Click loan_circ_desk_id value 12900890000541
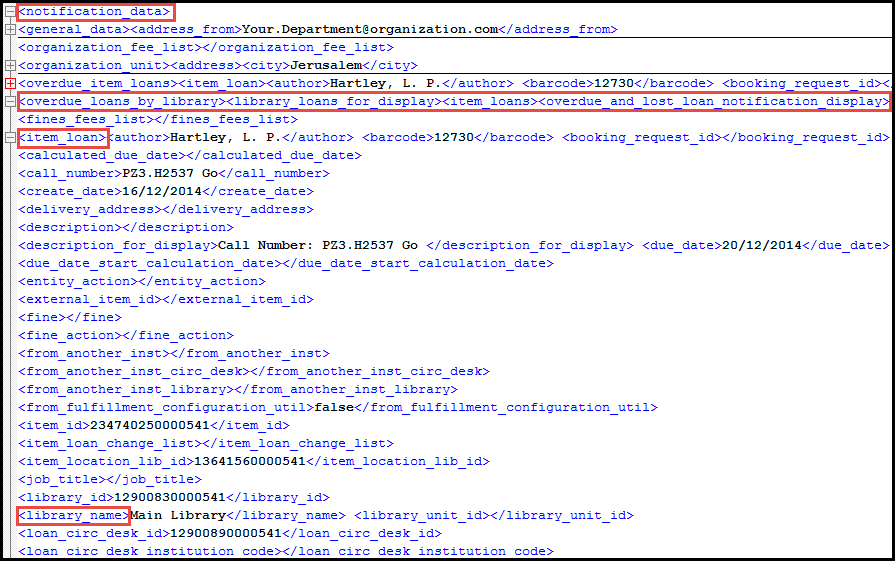The width and height of the screenshot is (895, 561). click(x=226, y=534)
